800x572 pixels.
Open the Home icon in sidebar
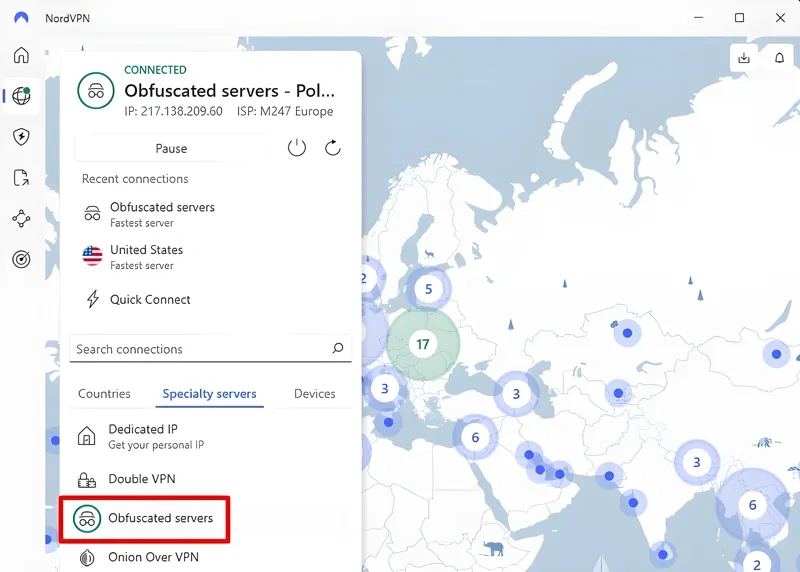click(x=21, y=55)
